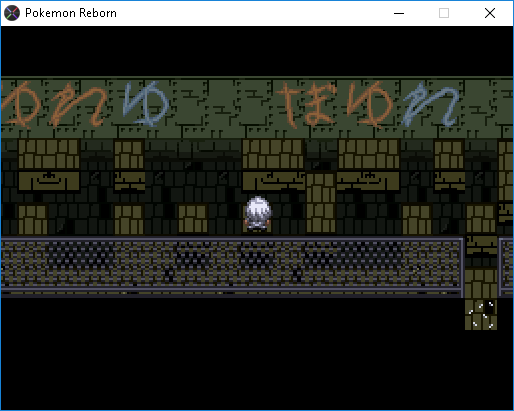This screenshot has height=411, width=514.
Task: Click the blue graffiti symbol on right wall
Action: [430, 105]
